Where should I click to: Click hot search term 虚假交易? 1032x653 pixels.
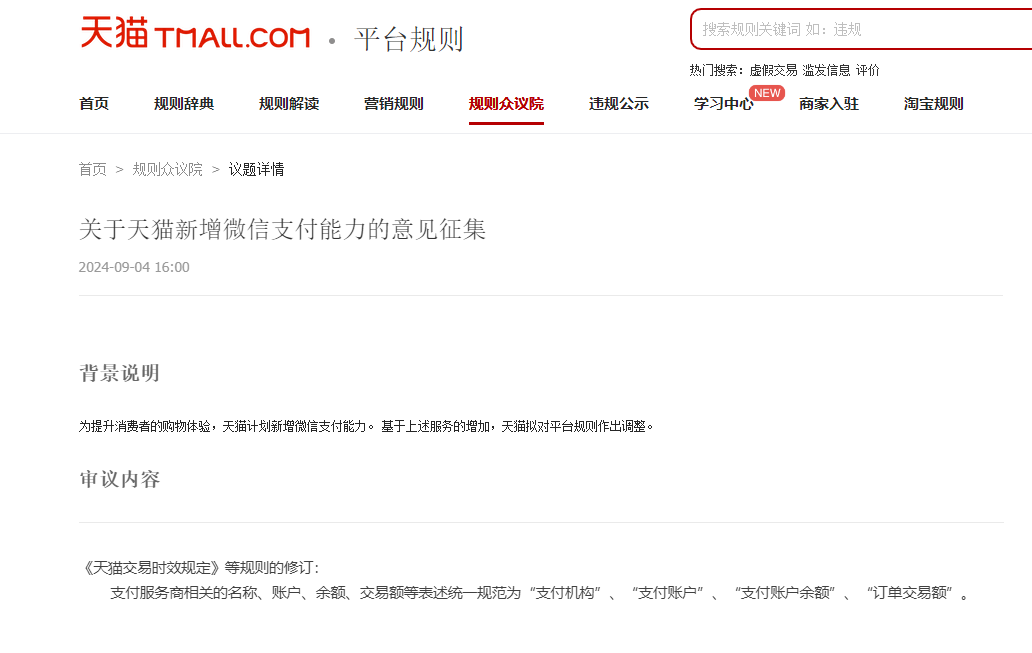[773, 70]
